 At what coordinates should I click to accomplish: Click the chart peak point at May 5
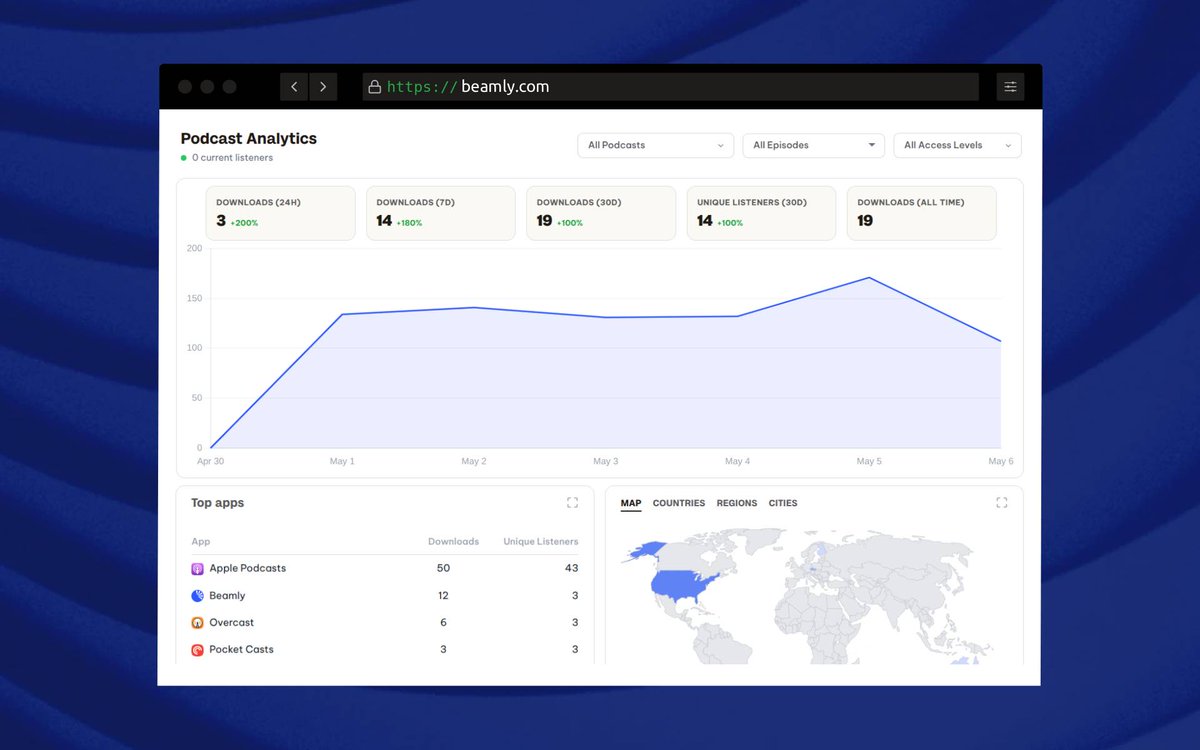(x=869, y=278)
